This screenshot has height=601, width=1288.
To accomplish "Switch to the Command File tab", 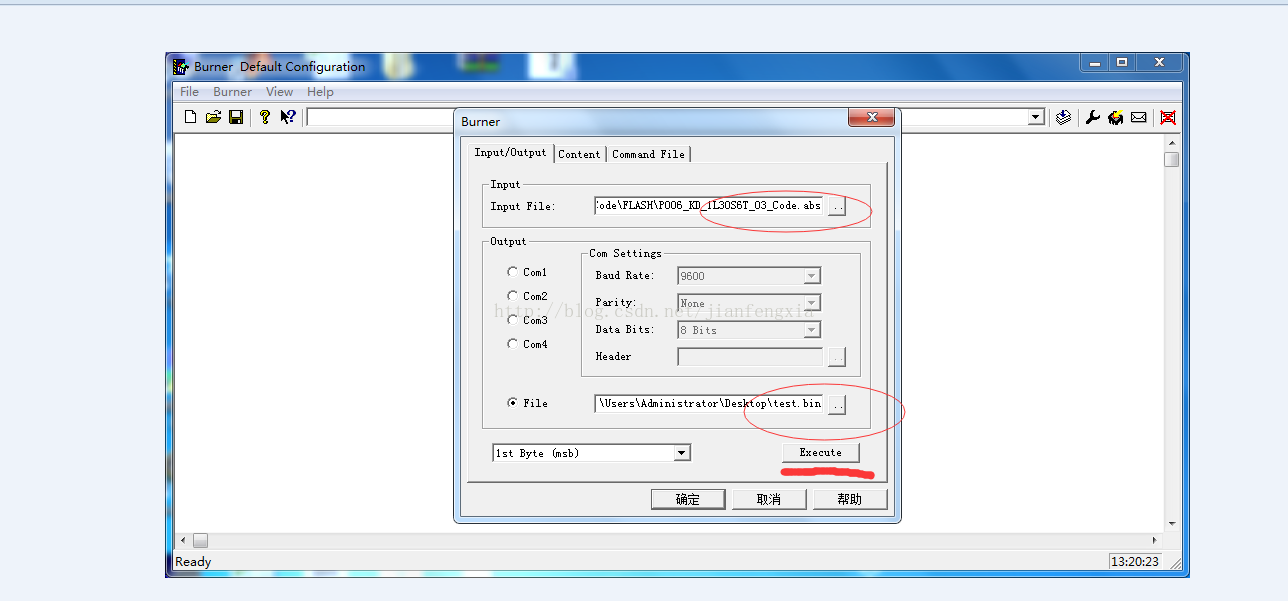I will [x=648, y=154].
